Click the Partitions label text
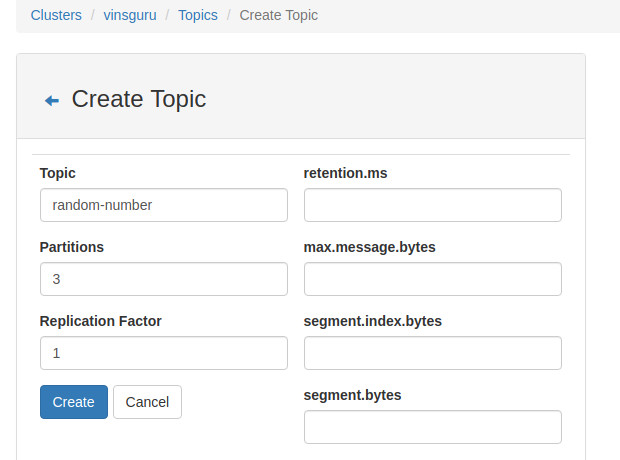Image resolution: width=620 pixels, height=460 pixels. (72, 247)
